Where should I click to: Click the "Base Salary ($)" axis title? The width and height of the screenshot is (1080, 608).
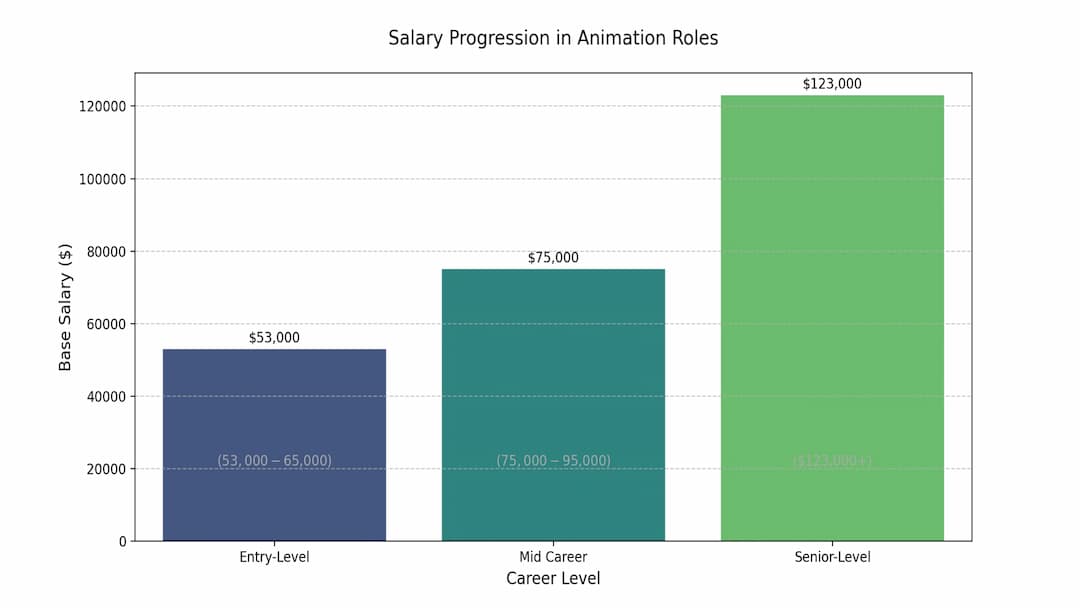point(66,307)
